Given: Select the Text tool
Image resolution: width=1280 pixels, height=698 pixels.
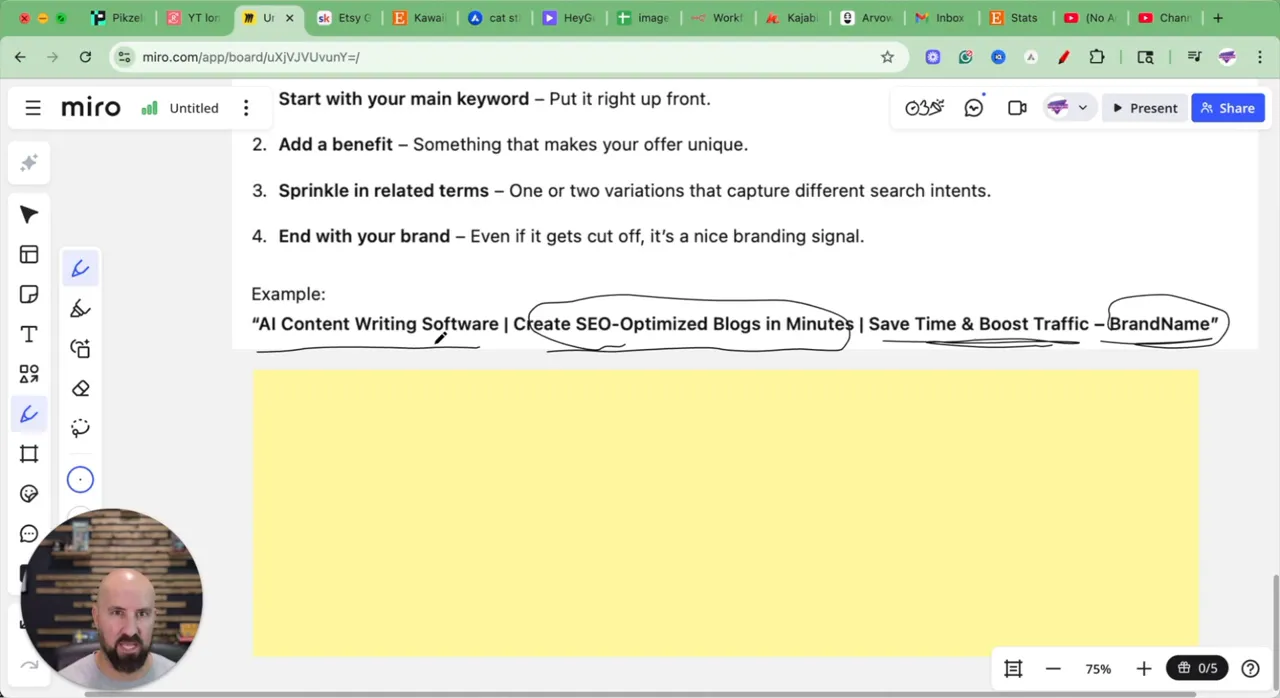Looking at the screenshot, I should tap(29, 334).
